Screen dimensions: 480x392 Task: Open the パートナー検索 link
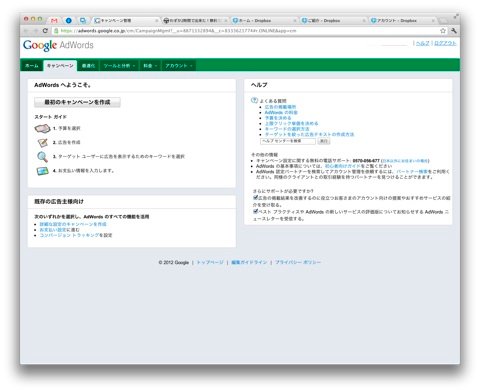pos(412,172)
